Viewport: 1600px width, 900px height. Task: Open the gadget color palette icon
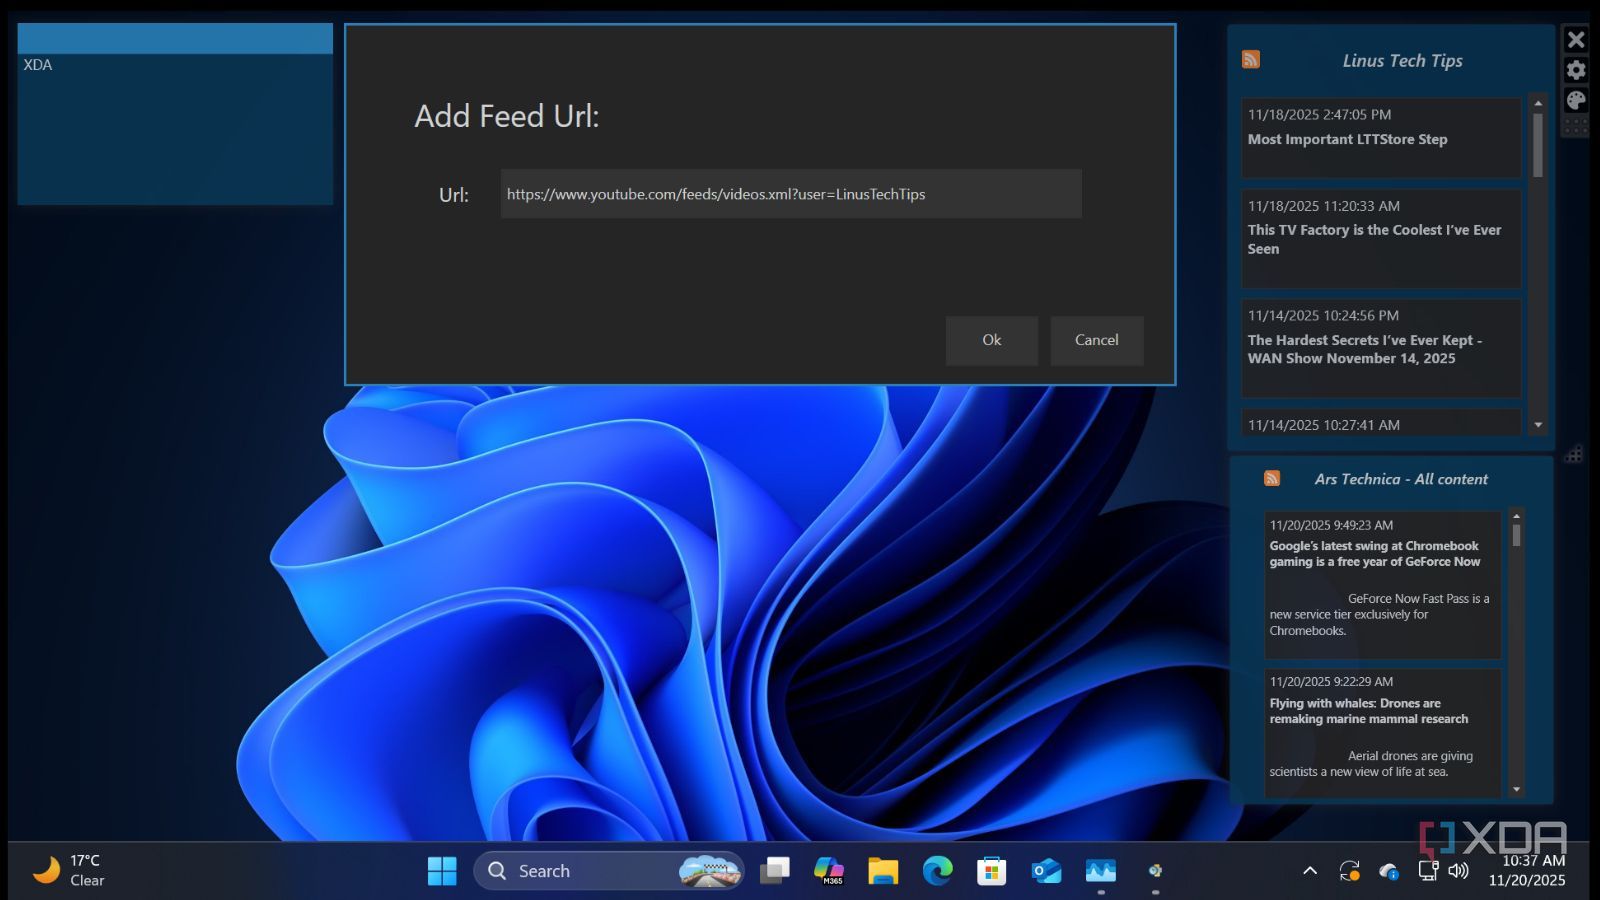click(1576, 100)
